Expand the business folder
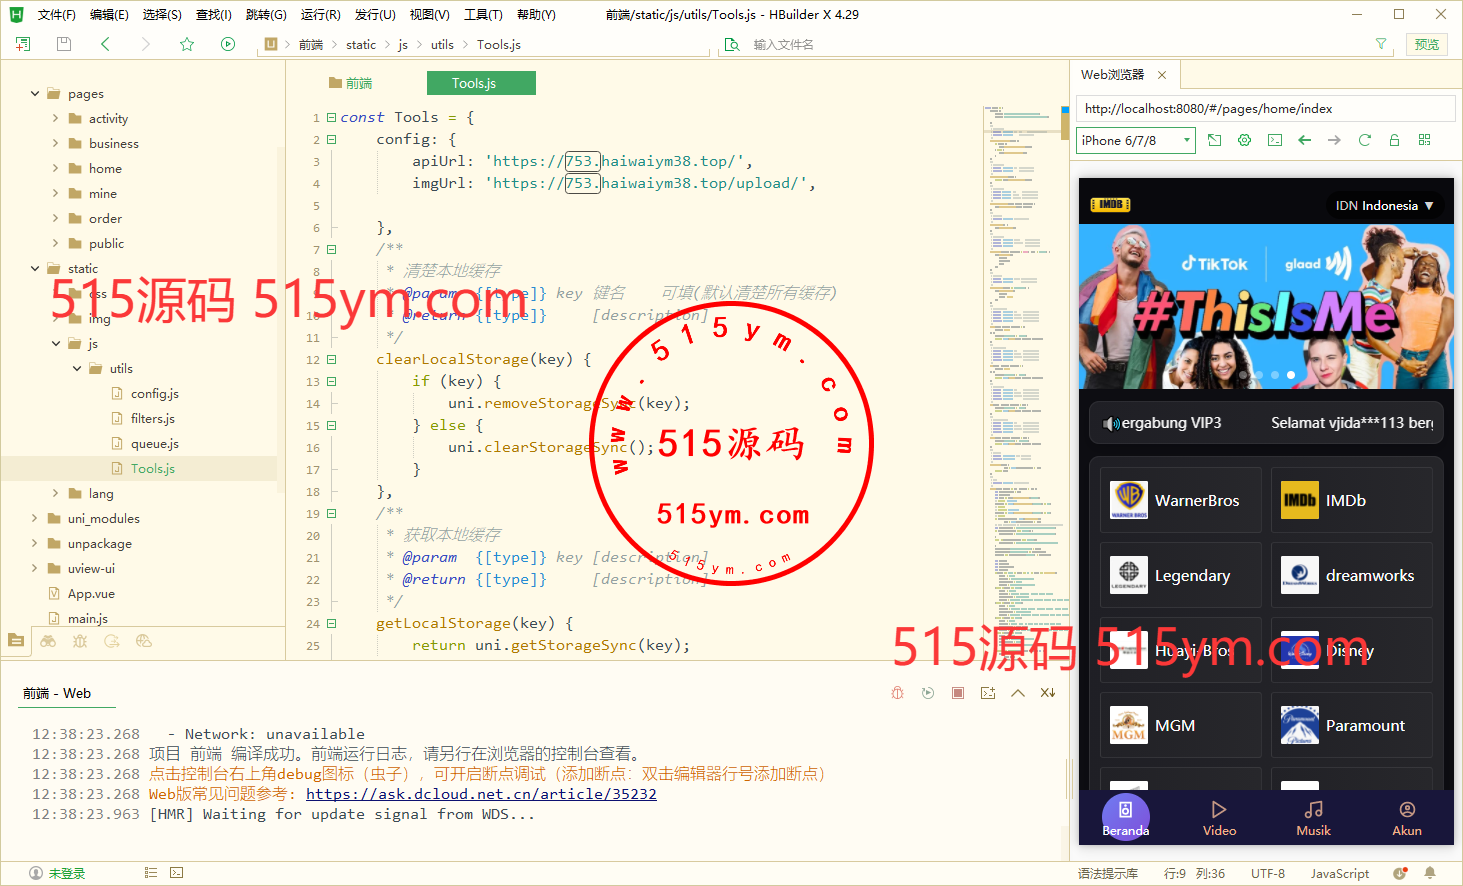 (55, 144)
